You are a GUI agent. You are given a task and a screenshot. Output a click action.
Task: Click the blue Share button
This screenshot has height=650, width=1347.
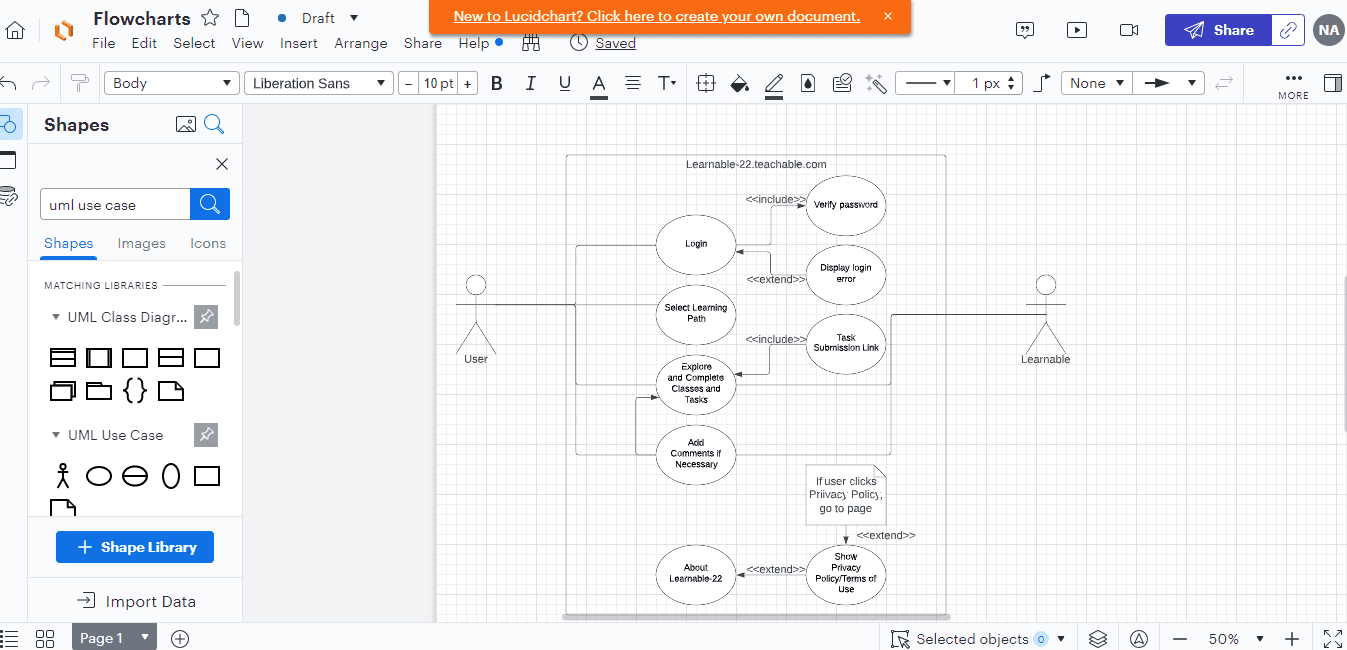[1218, 30]
